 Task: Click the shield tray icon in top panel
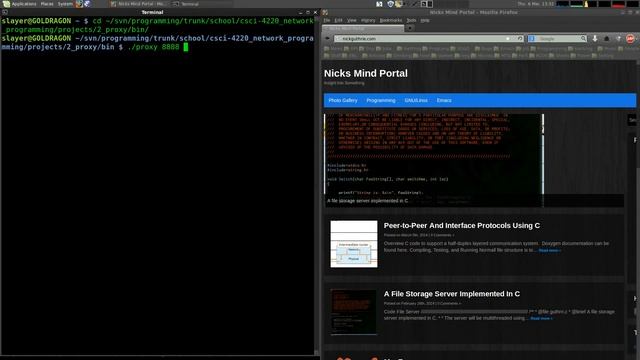(x=391, y=4)
